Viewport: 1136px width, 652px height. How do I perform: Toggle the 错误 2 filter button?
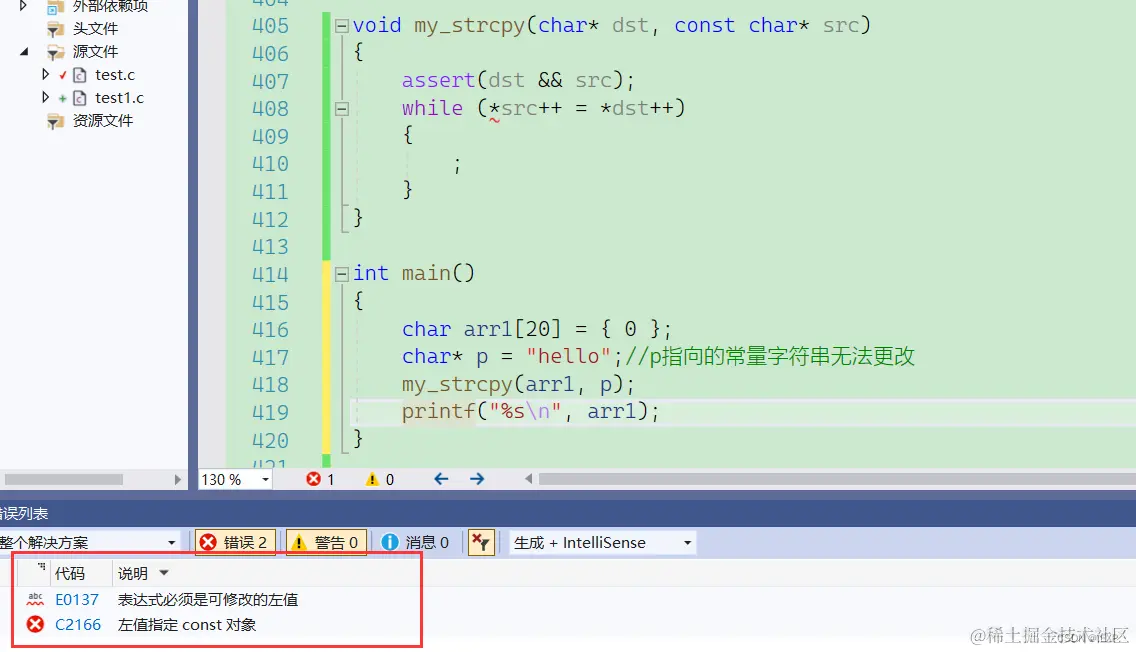(x=235, y=542)
